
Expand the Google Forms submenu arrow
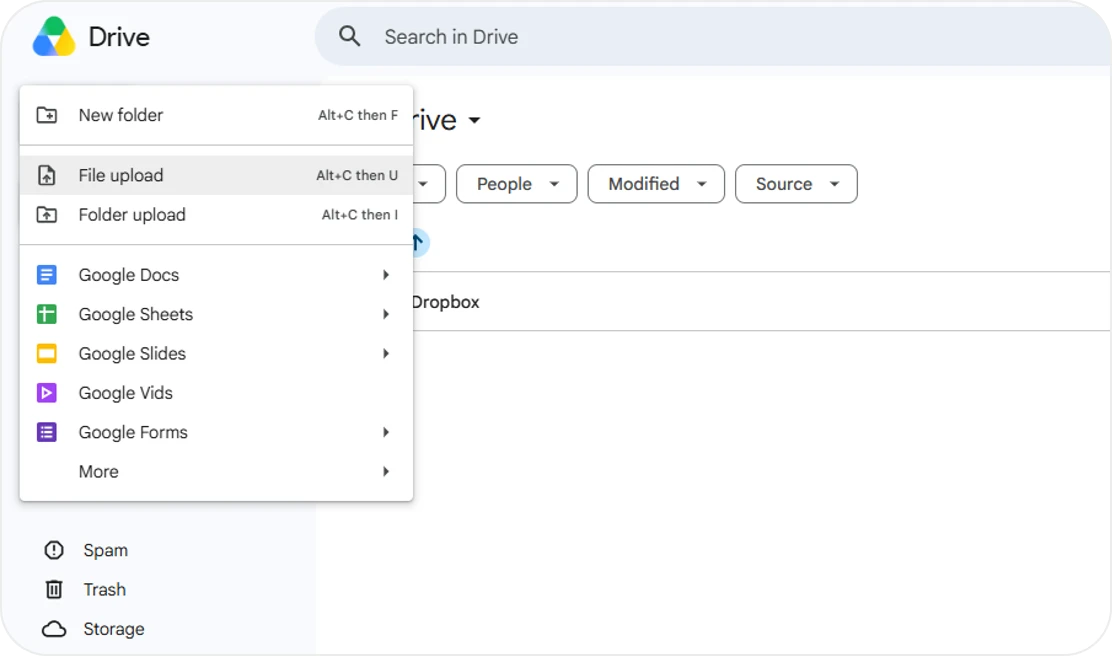[386, 432]
